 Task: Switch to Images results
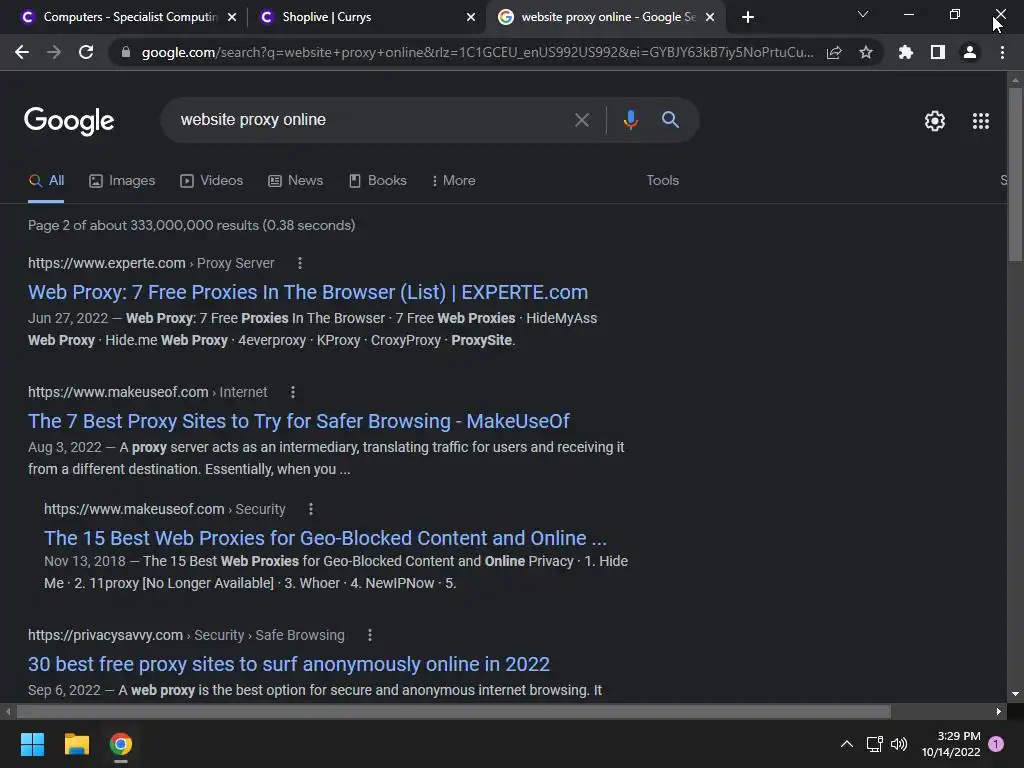(x=122, y=180)
